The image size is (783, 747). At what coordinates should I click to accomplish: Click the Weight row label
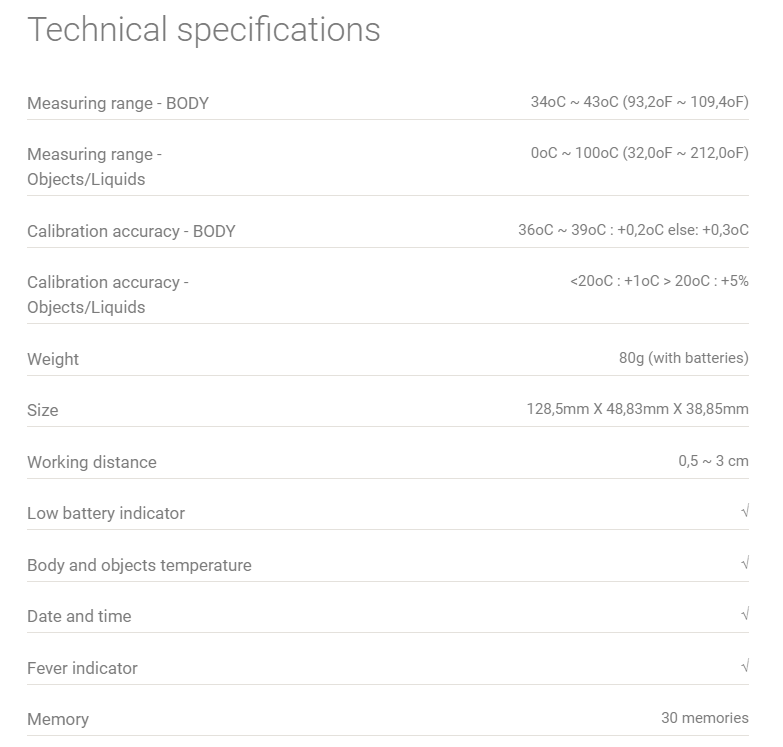coord(53,359)
